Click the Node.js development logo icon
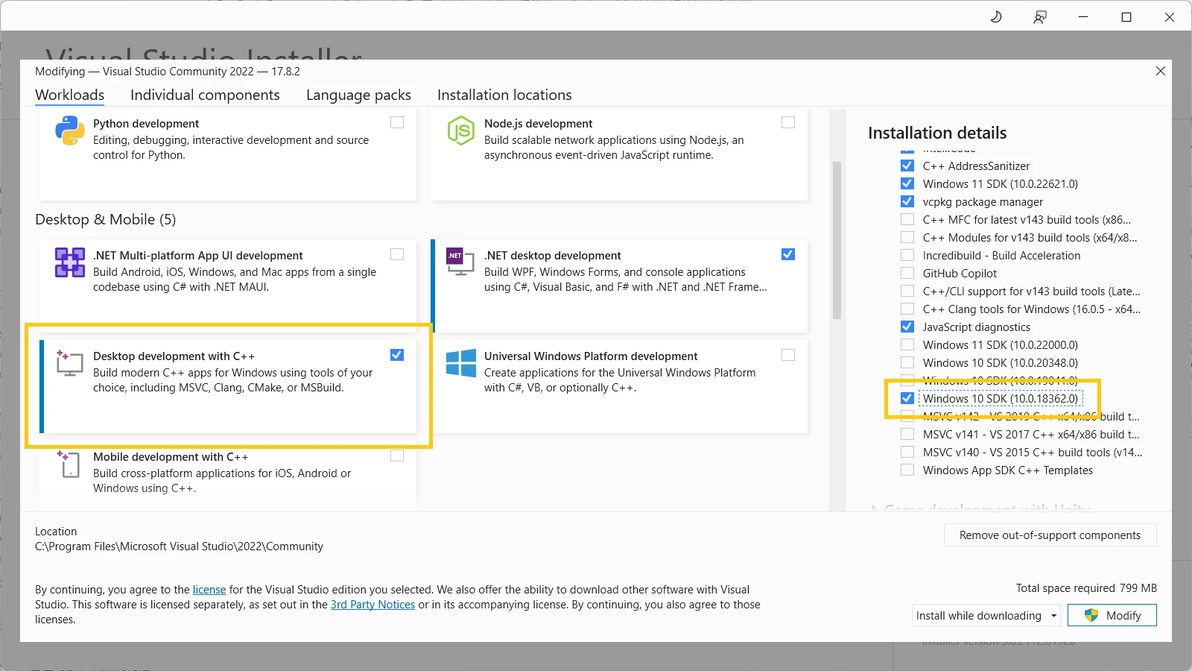1192x671 pixels. (461, 131)
